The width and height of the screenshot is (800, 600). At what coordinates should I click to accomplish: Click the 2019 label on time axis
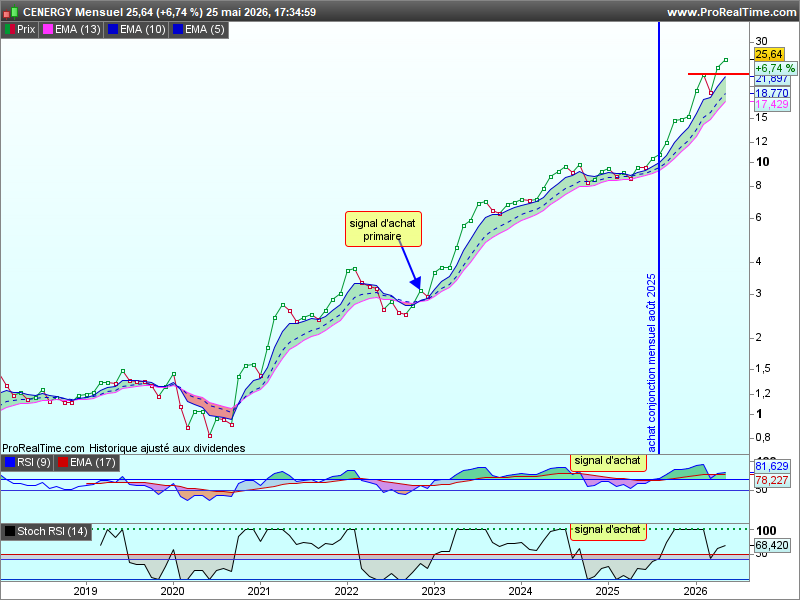click(86, 591)
